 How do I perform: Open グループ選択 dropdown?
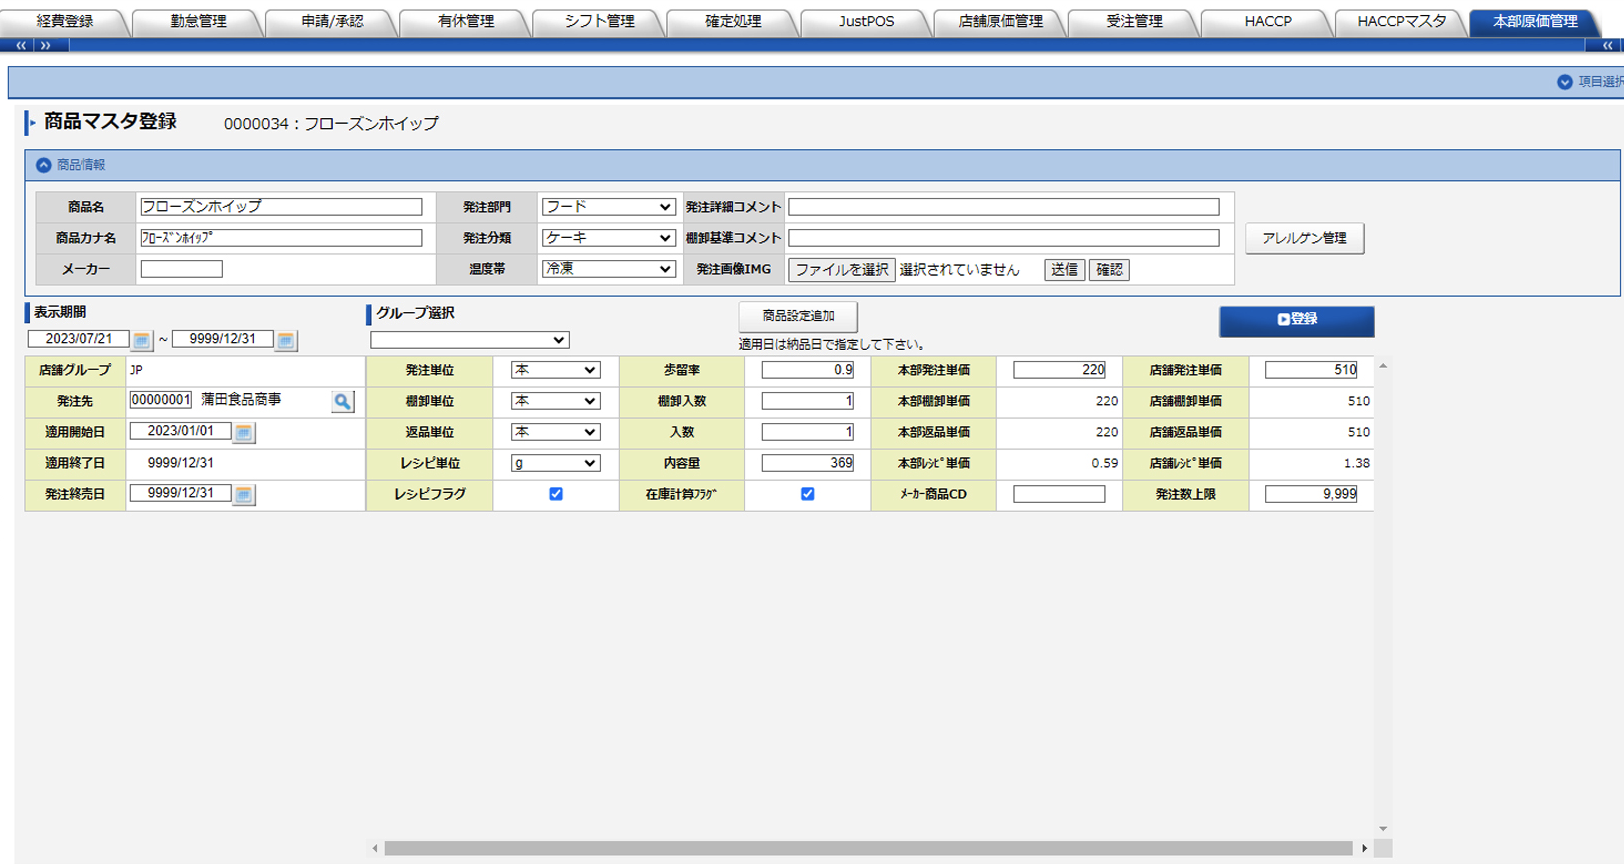click(470, 340)
